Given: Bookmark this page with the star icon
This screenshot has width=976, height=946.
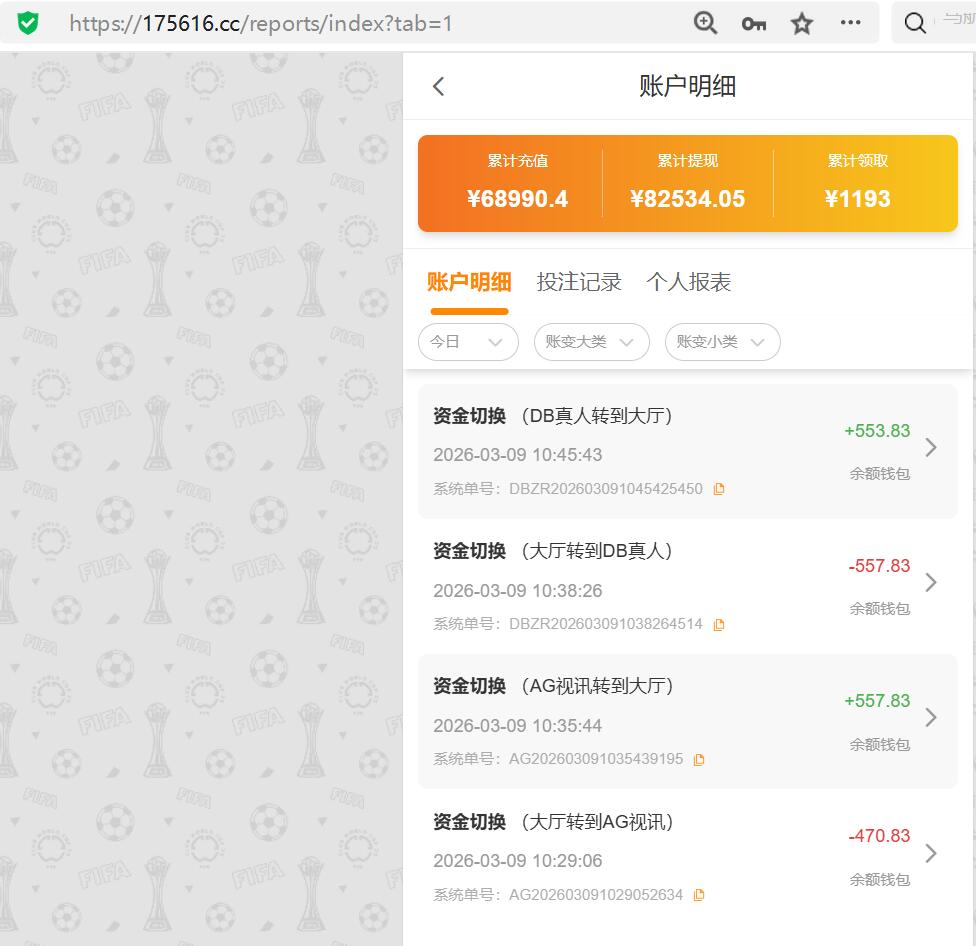Looking at the screenshot, I should 801,22.
